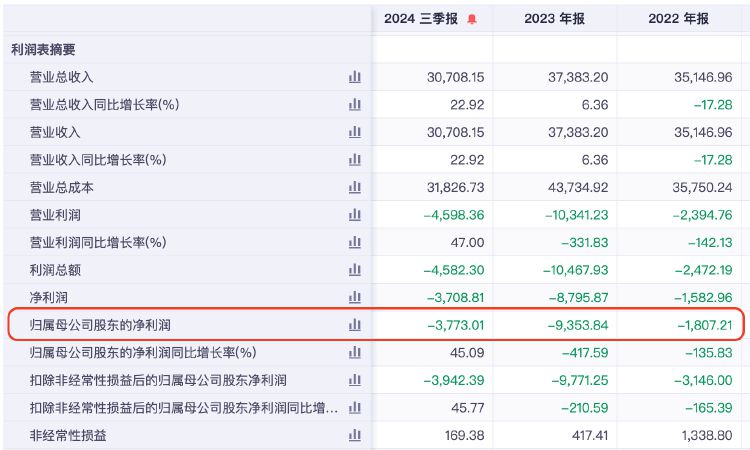Show bar chart for 营业收入 row

click(x=354, y=132)
